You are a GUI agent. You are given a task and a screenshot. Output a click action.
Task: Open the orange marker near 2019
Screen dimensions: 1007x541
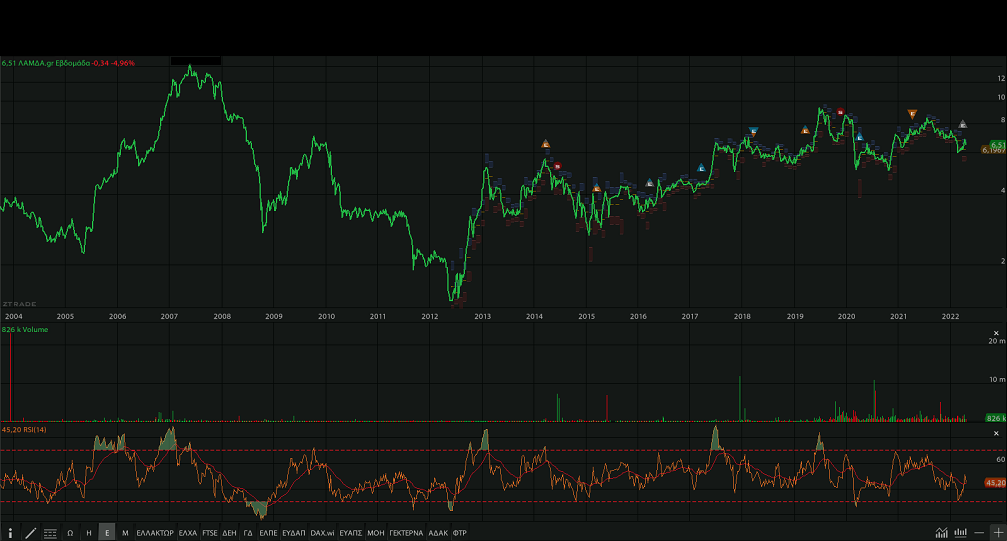[x=805, y=130]
